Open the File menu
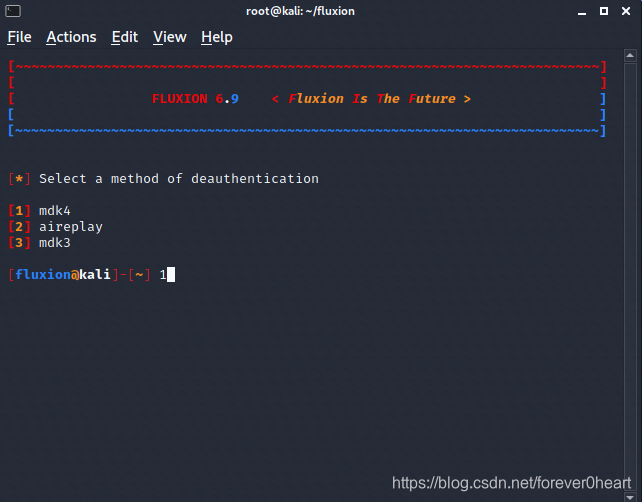Screen dimensions: 642x502 19,37
